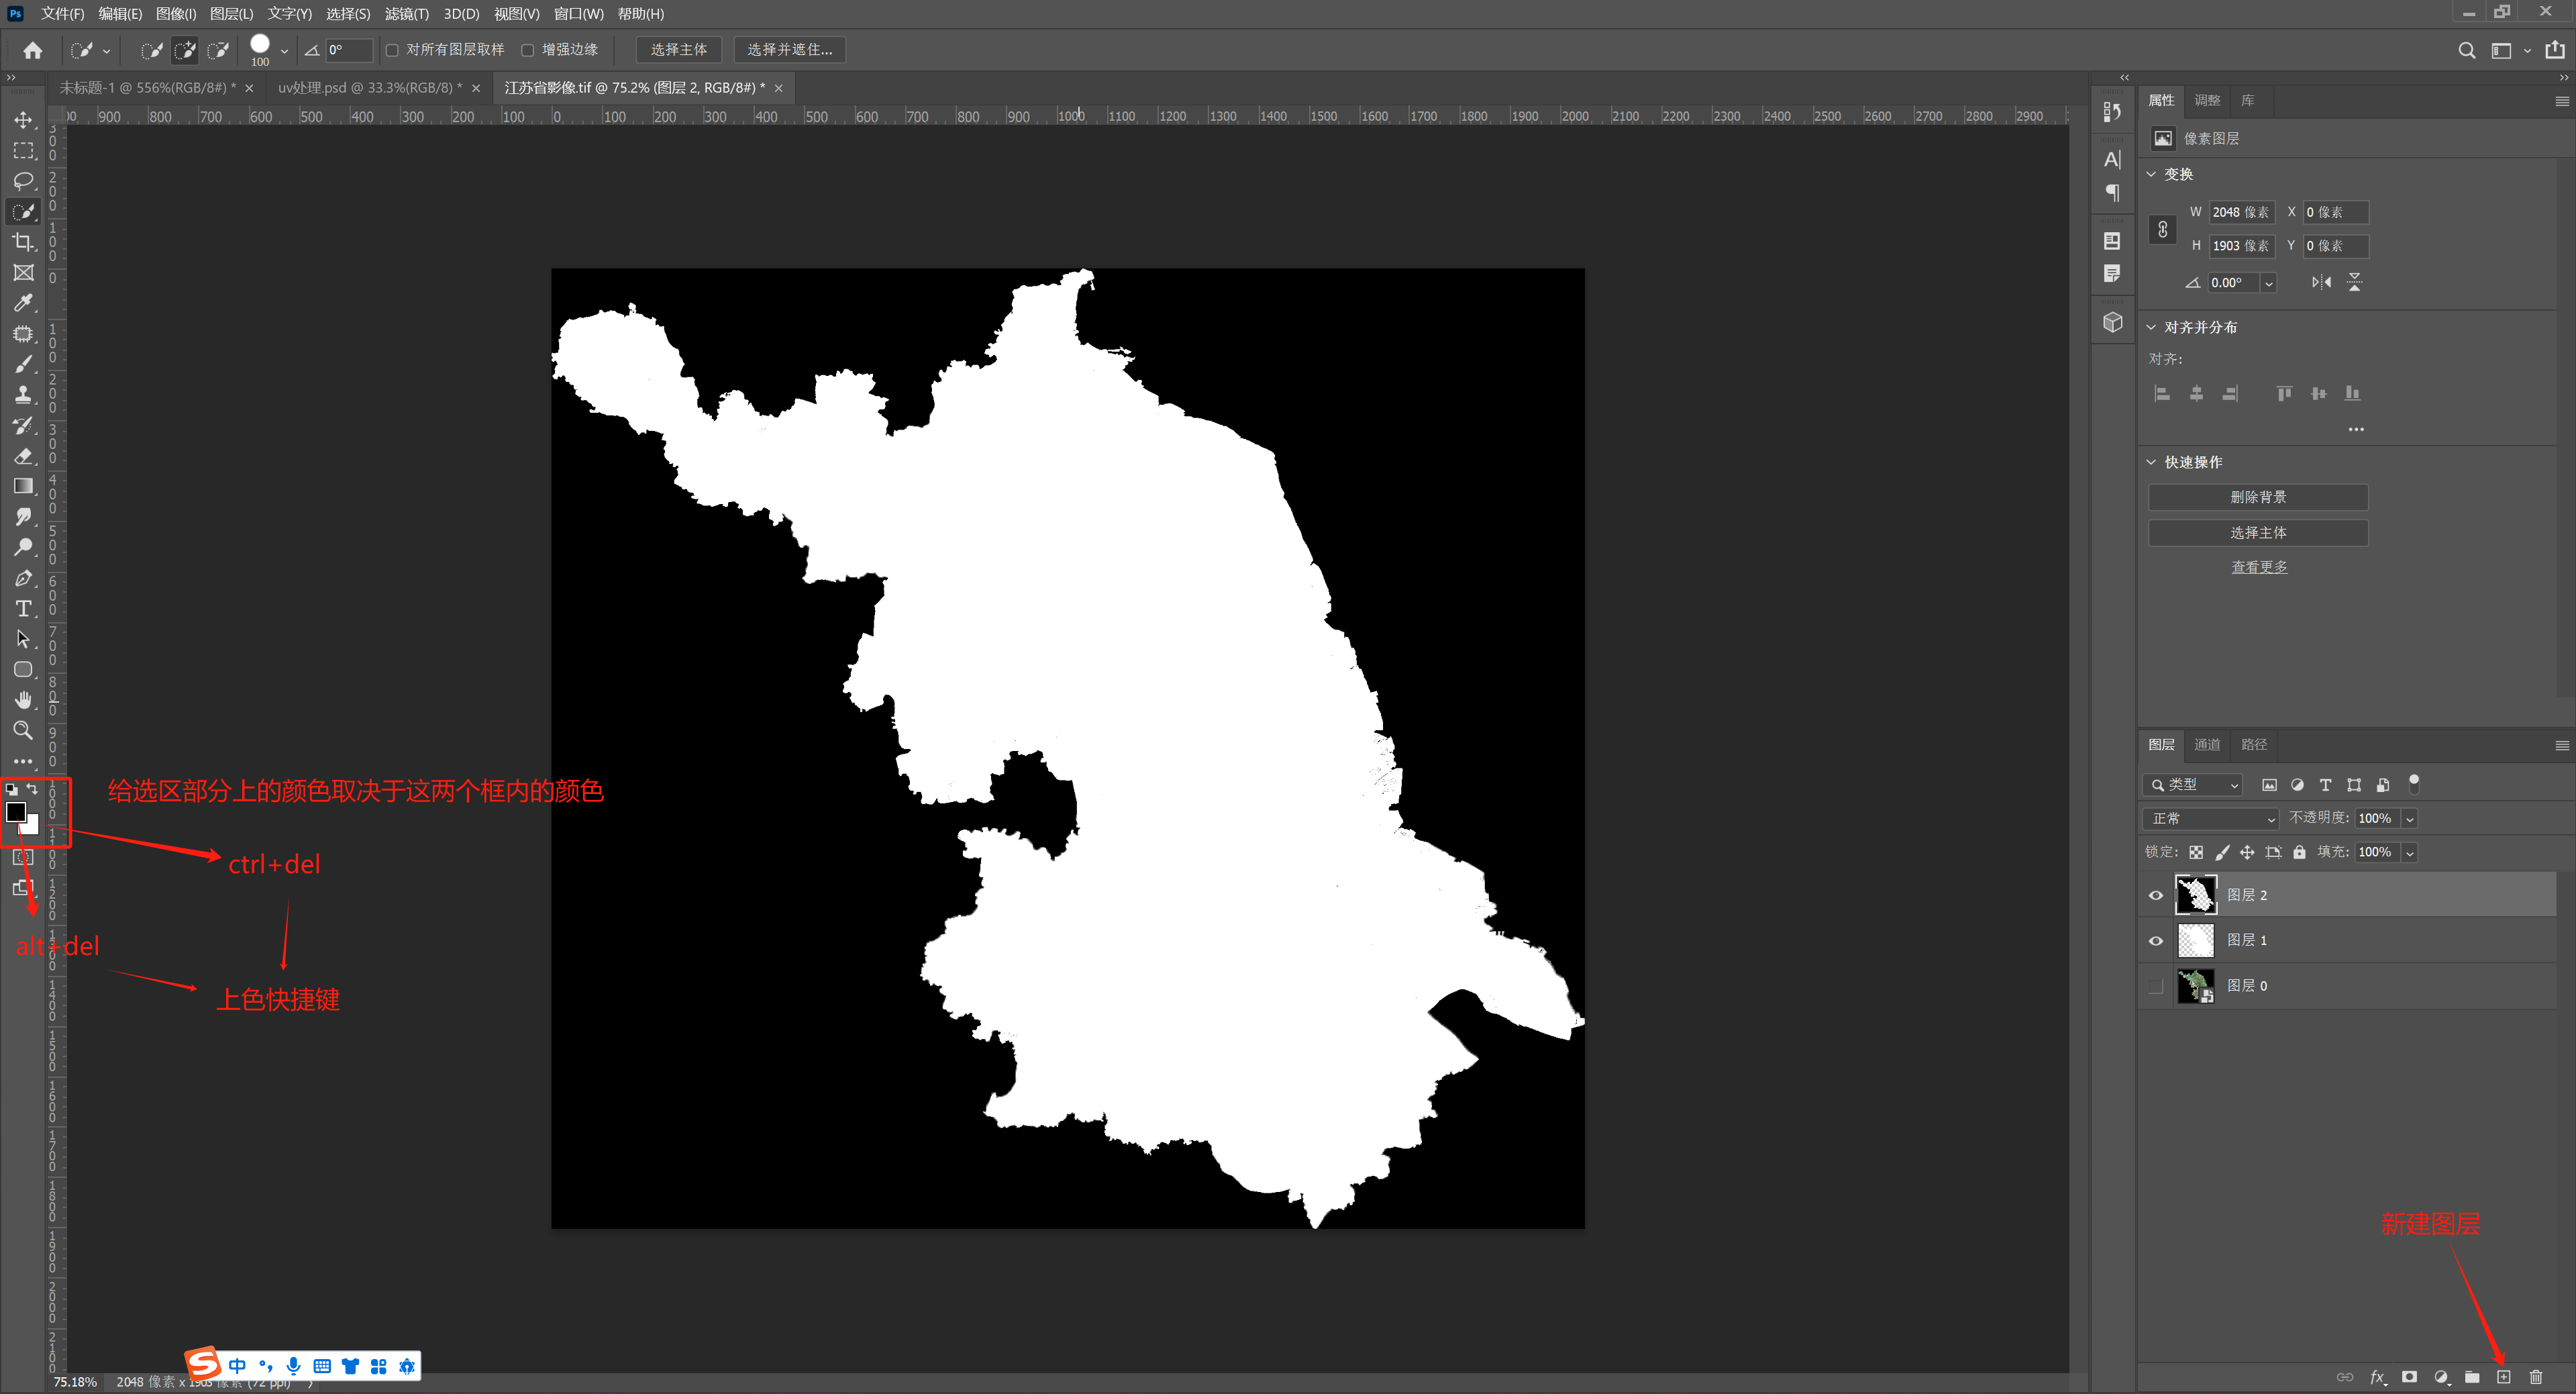Open the 图像(I) menu

pyautogui.click(x=176, y=13)
